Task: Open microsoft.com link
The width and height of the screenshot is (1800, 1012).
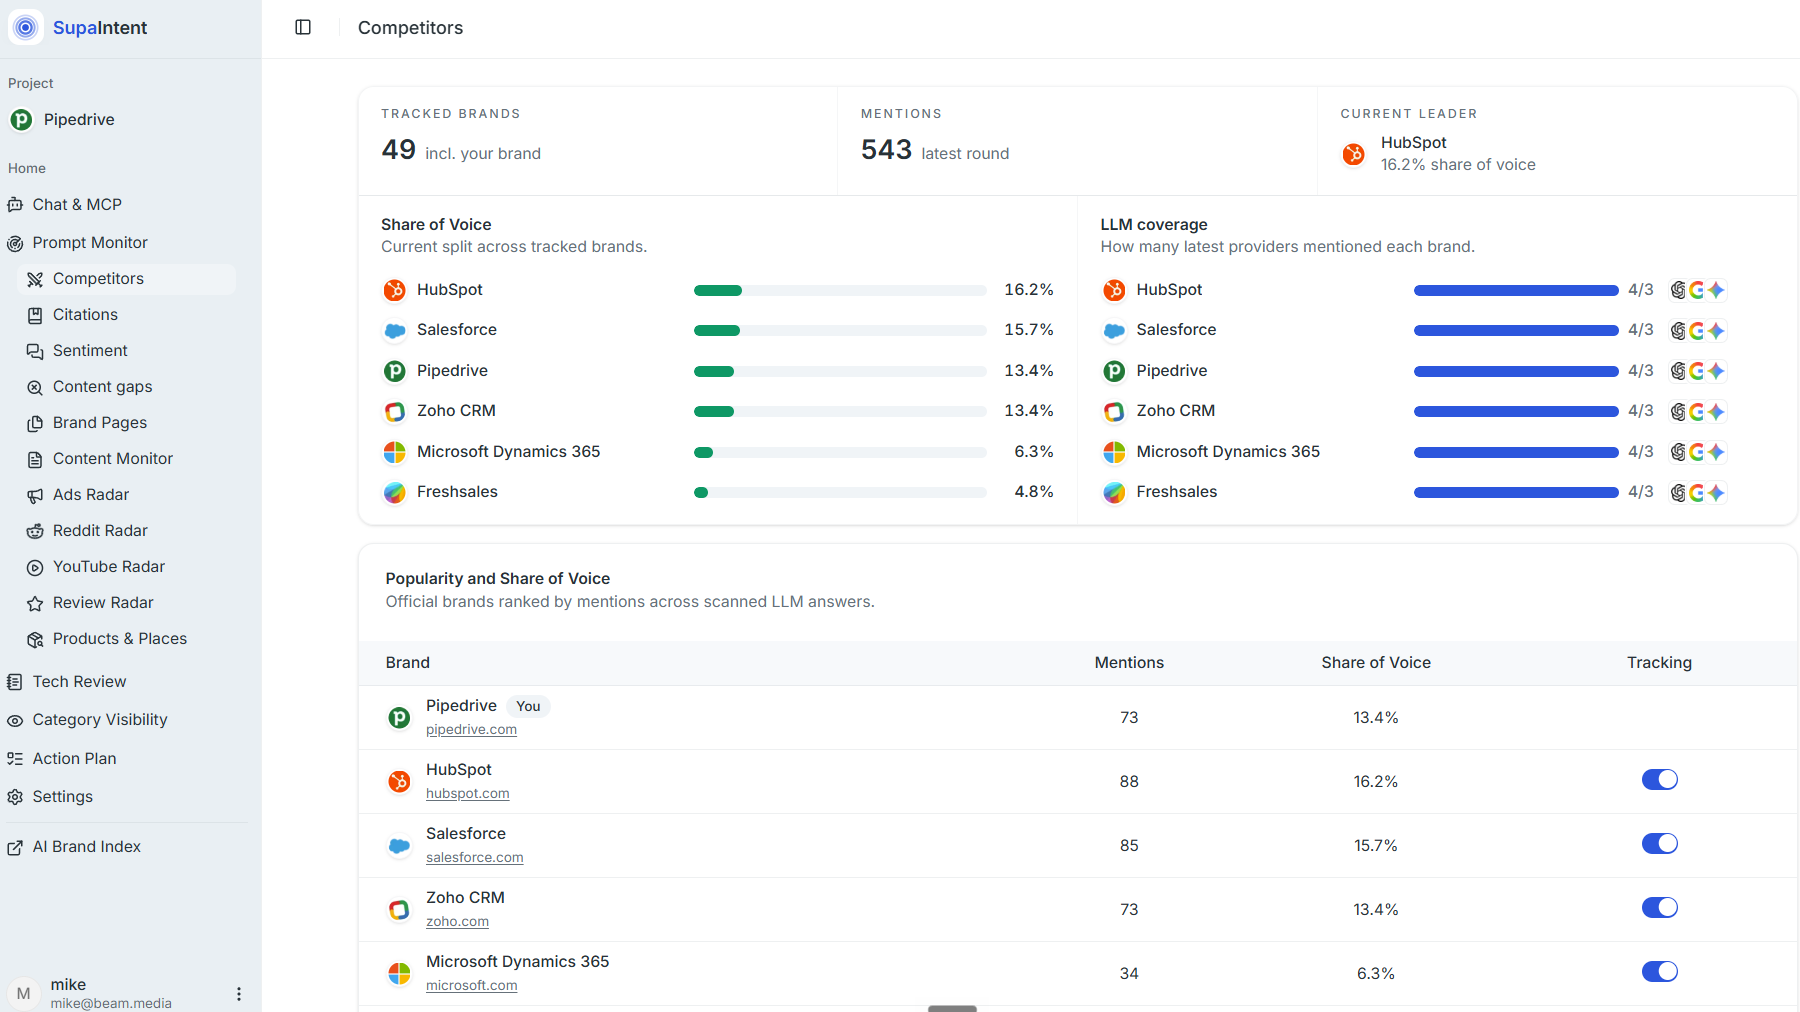Action: click(471, 985)
